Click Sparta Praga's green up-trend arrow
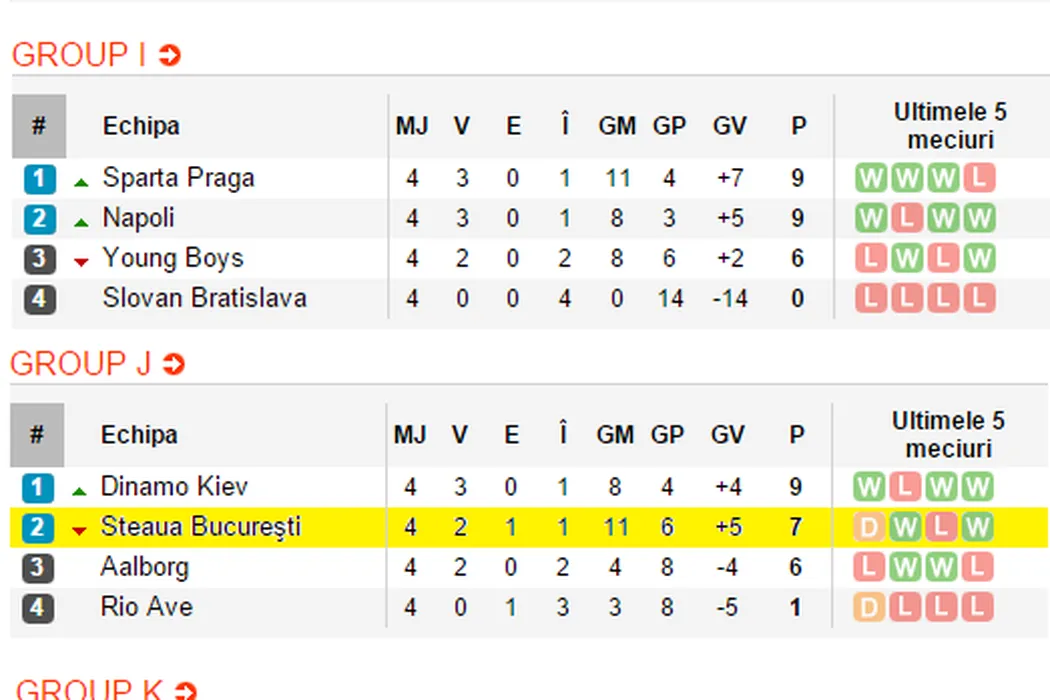Viewport: 1050px width, 700px height. point(82,182)
